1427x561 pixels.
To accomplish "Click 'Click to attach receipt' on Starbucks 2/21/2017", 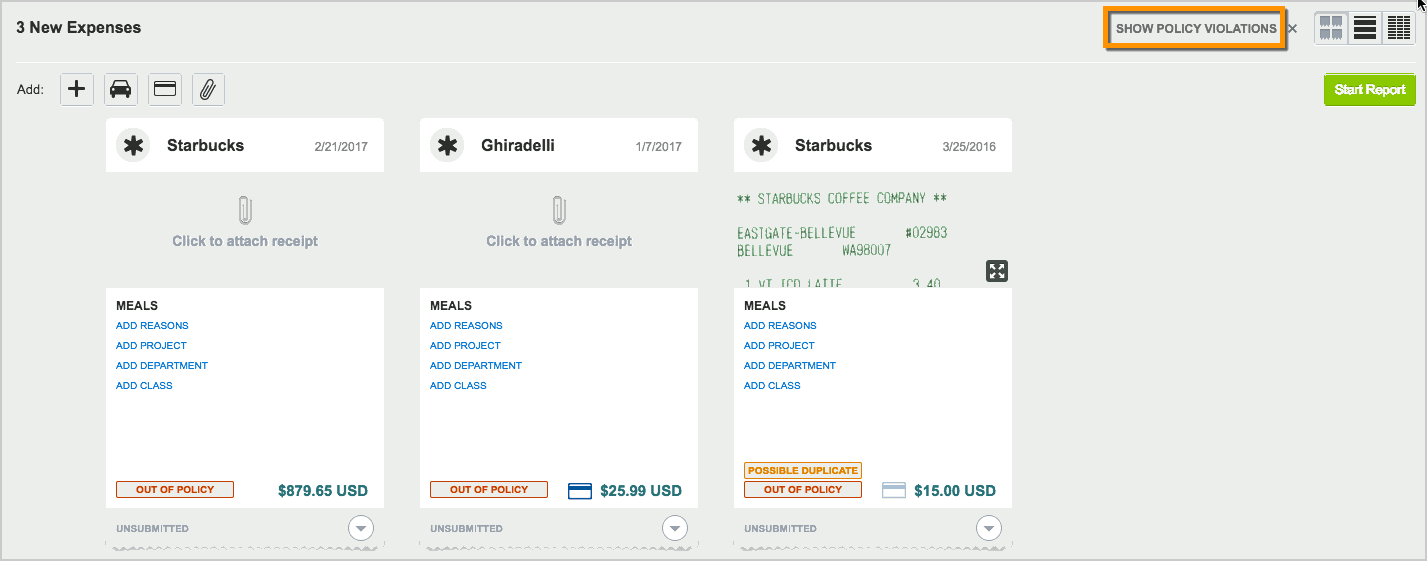I will 245,241.
